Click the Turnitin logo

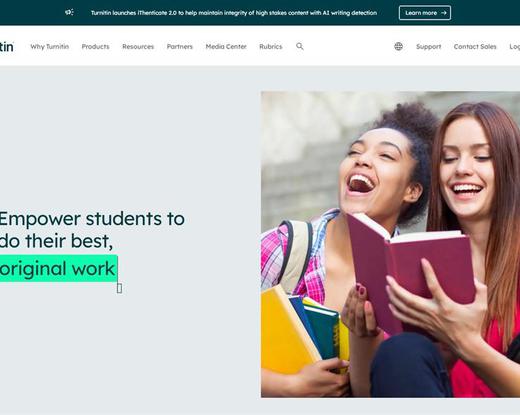coord(7,47)
